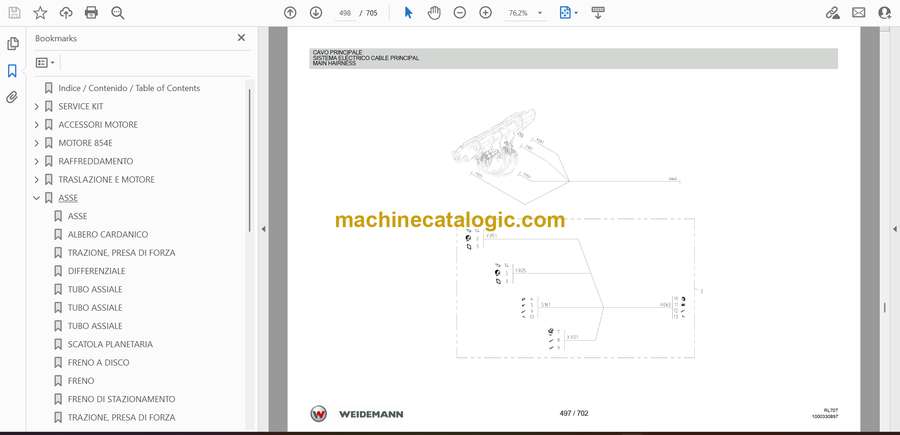Expand the ACCESSORI MOTORE bookmark
Viewport: 900px width, 435px height.
pos(37,125)
